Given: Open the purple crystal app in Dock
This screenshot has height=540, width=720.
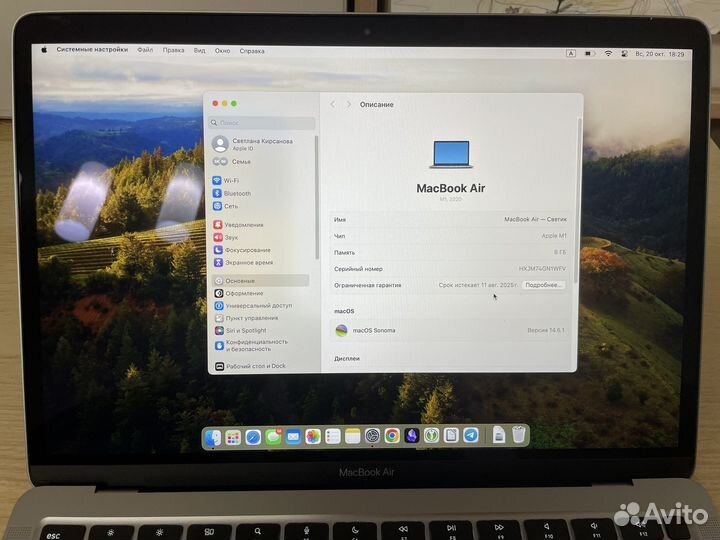Looking at the screenshot, I should (412, 435).
